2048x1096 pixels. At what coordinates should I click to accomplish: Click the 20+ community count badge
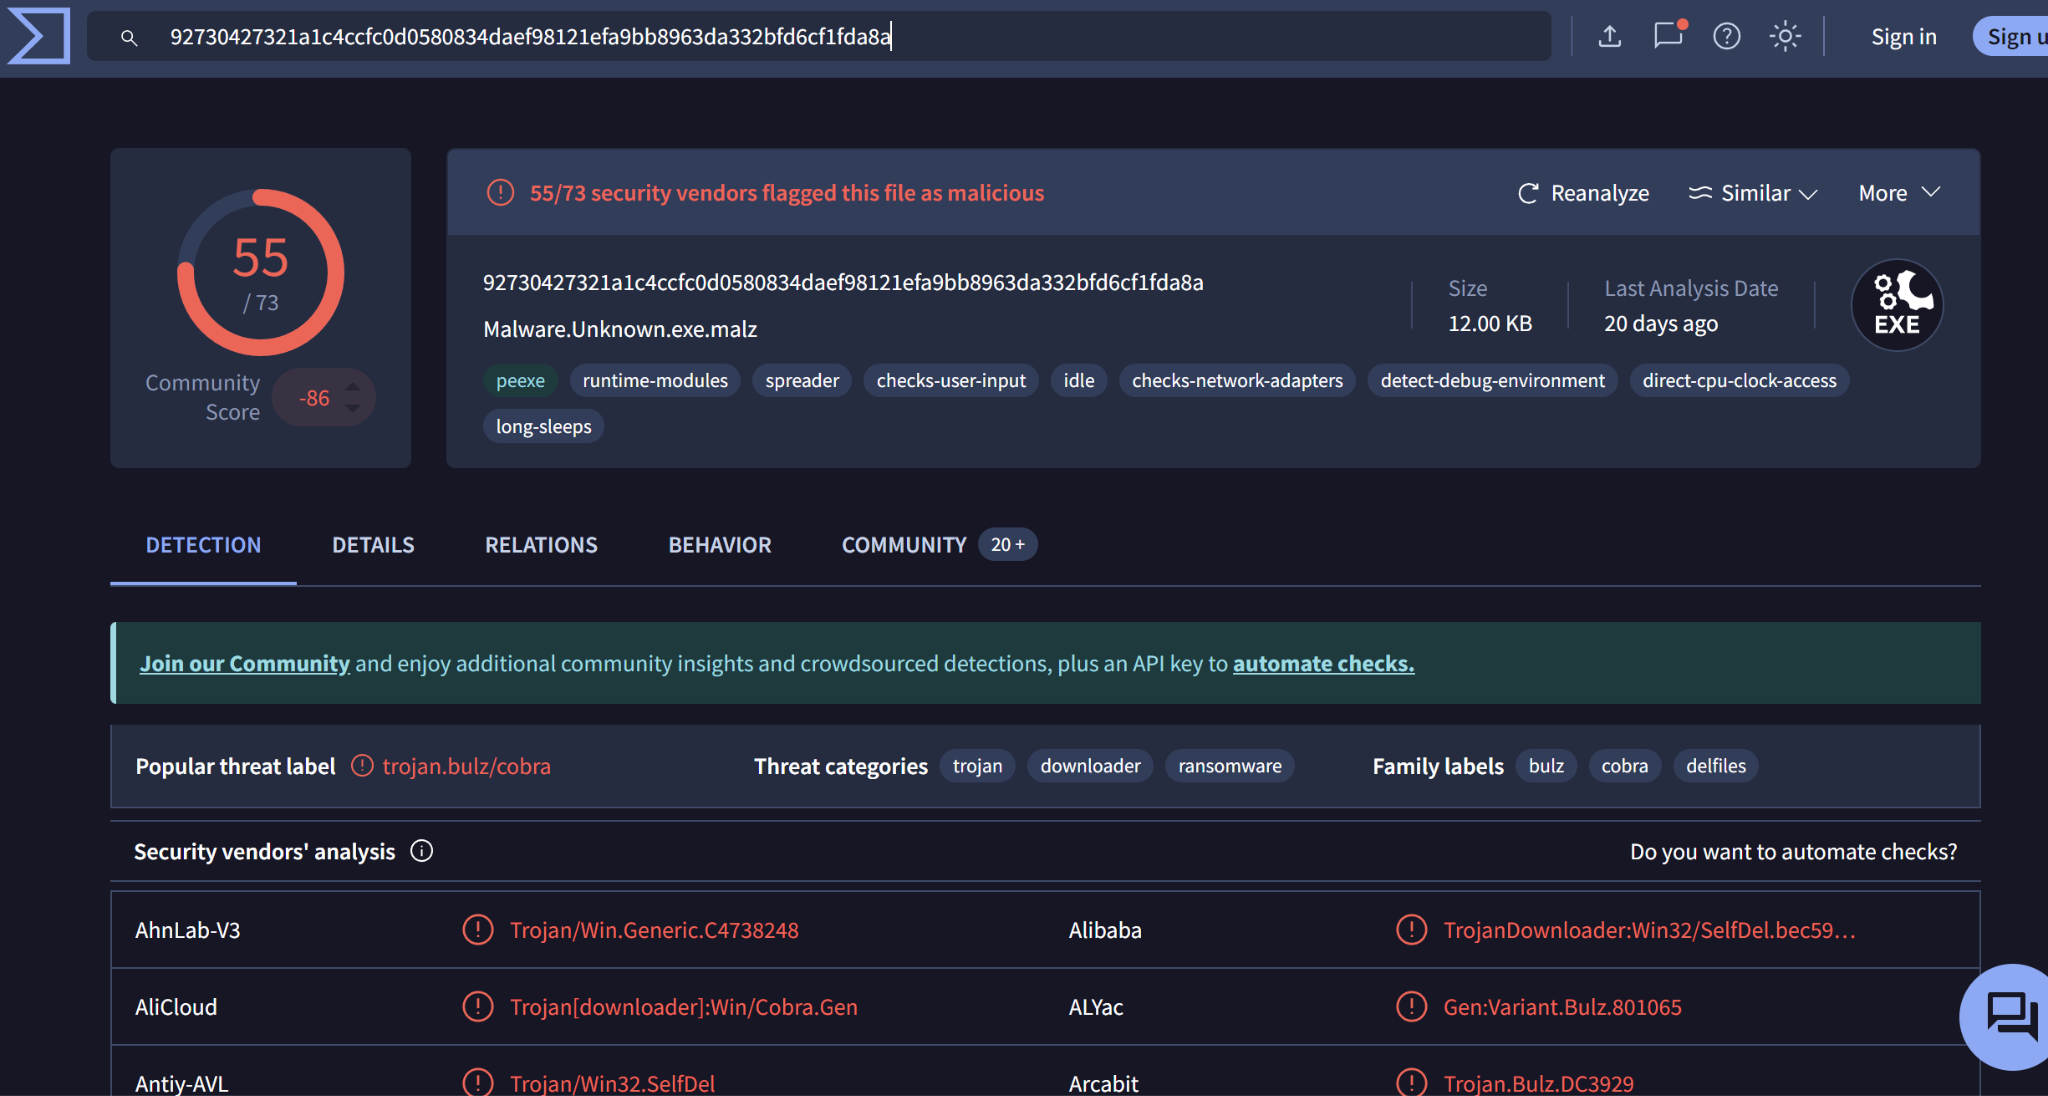[1007, 545]
